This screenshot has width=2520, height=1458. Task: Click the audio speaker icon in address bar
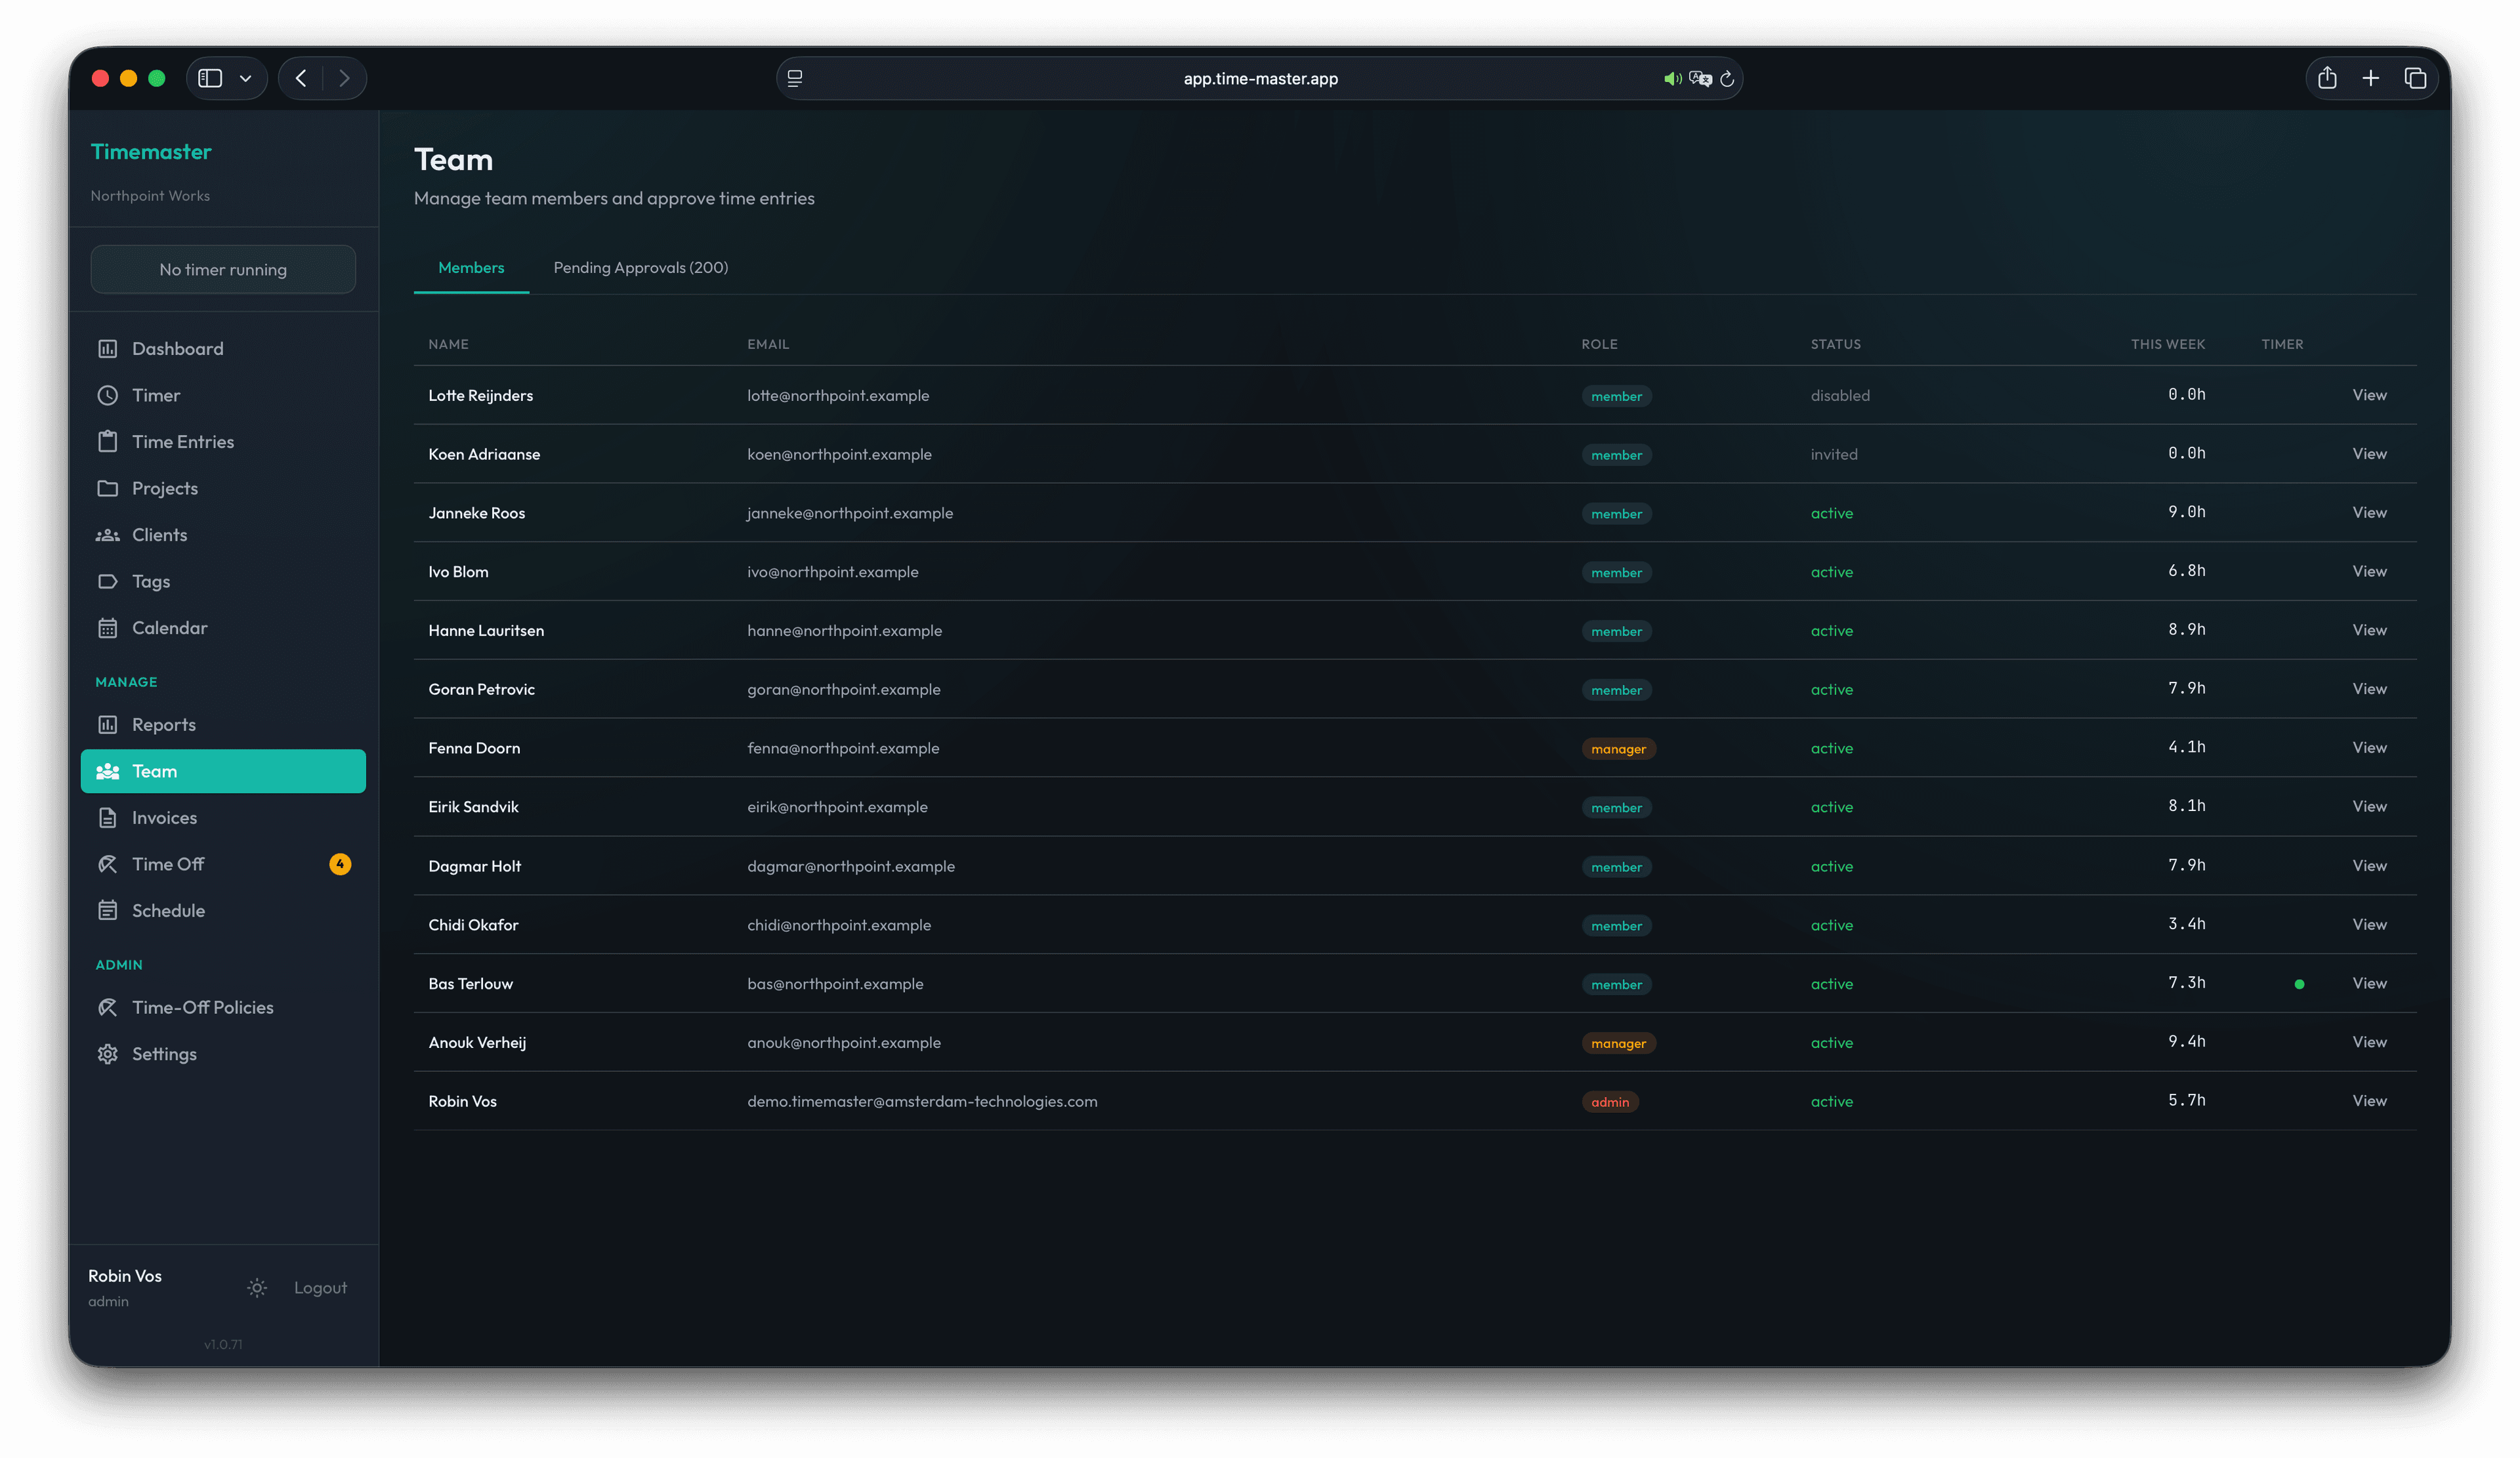[1672, 78]
